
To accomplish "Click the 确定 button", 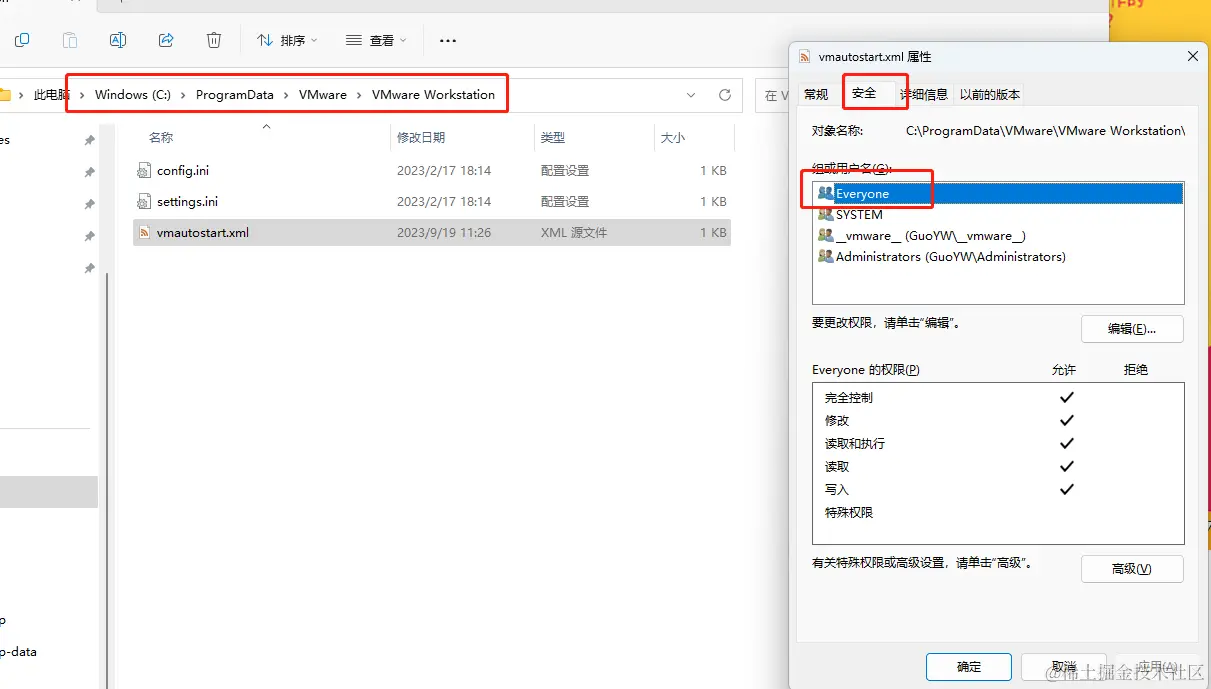I will click(x=969, y=667).
